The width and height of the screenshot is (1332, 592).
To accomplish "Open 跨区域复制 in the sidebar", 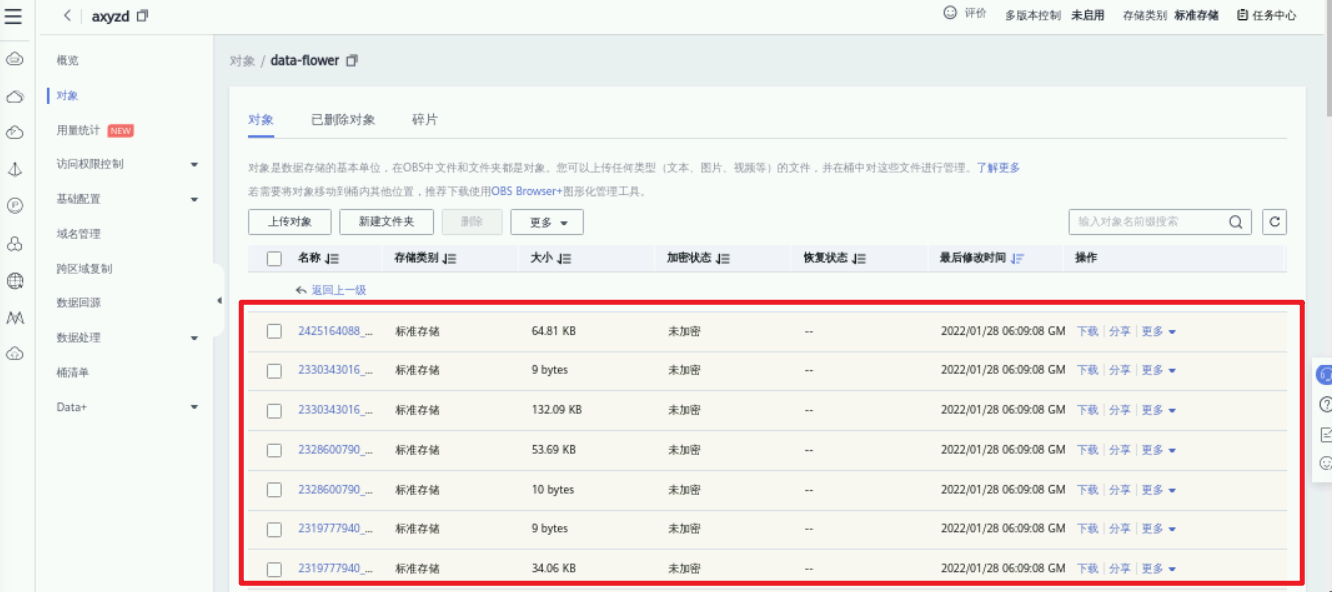I will pos(85,269).
